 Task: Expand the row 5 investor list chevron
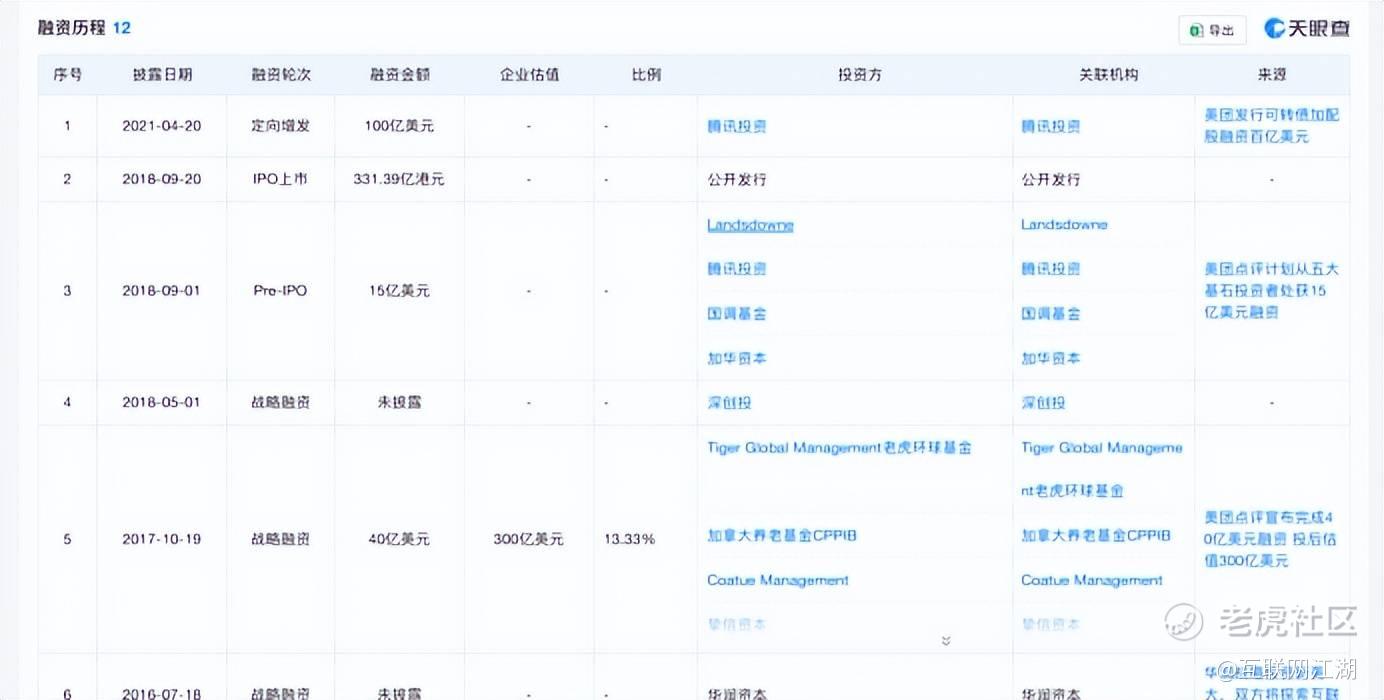946,640
